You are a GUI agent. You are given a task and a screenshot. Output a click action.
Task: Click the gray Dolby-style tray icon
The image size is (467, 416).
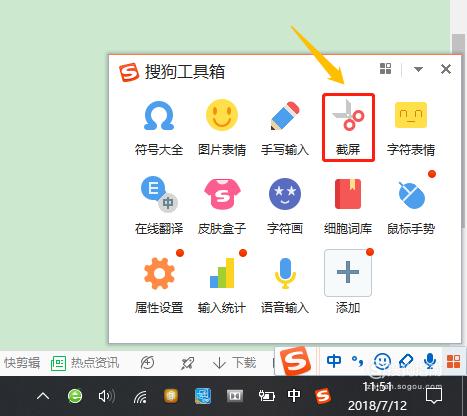point(235,396)
